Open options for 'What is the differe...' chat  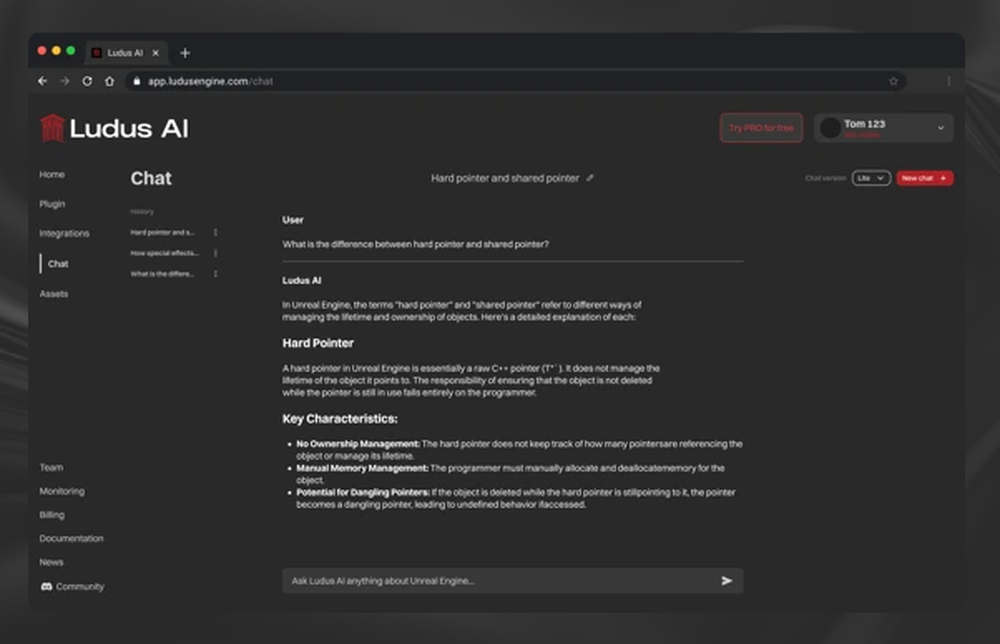pos(216,274)
